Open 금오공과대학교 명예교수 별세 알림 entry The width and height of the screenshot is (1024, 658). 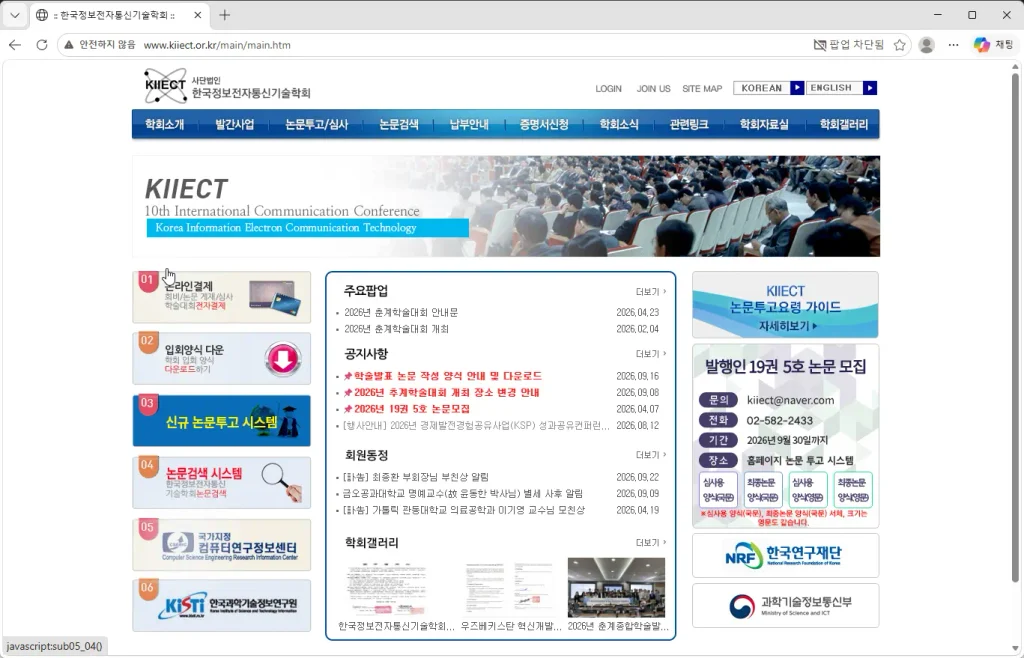463,494
